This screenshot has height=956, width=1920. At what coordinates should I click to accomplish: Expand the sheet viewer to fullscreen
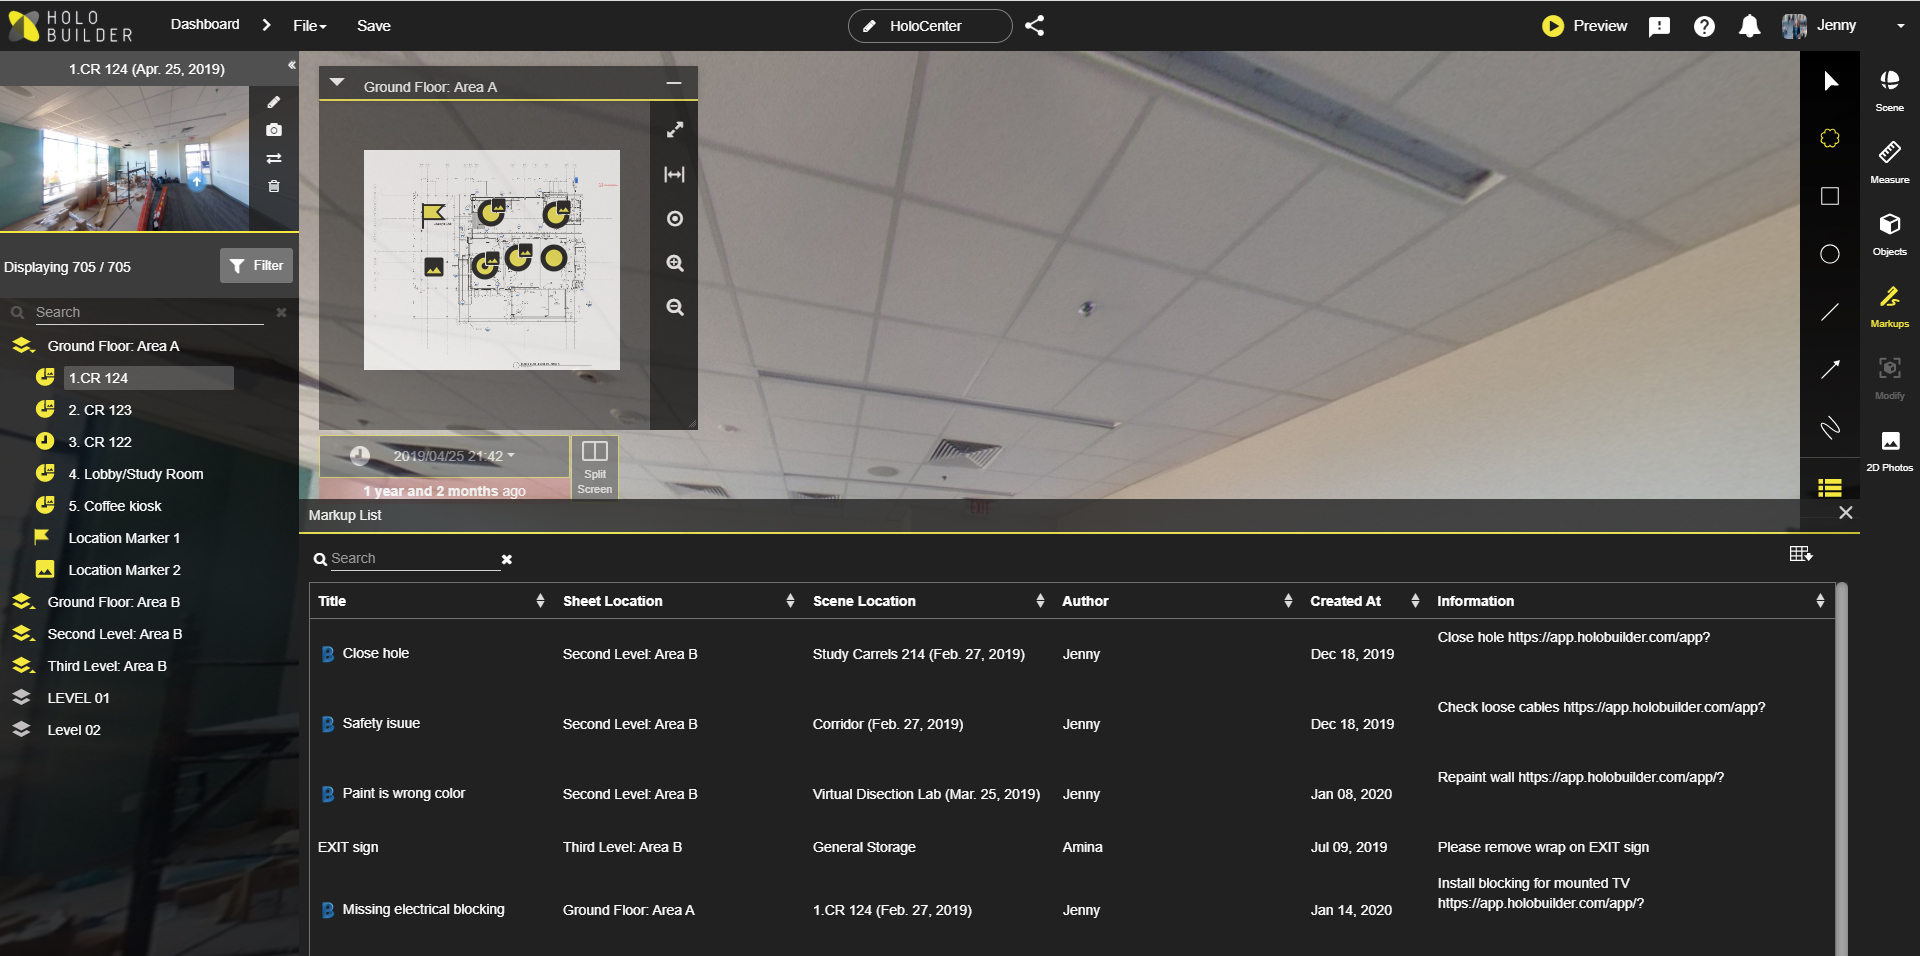click(675, 130)
